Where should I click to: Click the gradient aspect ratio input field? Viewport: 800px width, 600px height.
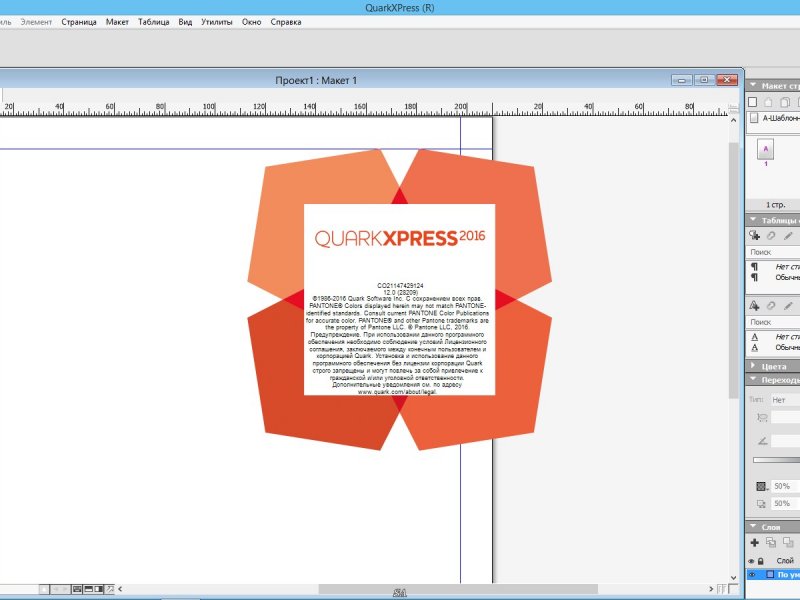786,418
